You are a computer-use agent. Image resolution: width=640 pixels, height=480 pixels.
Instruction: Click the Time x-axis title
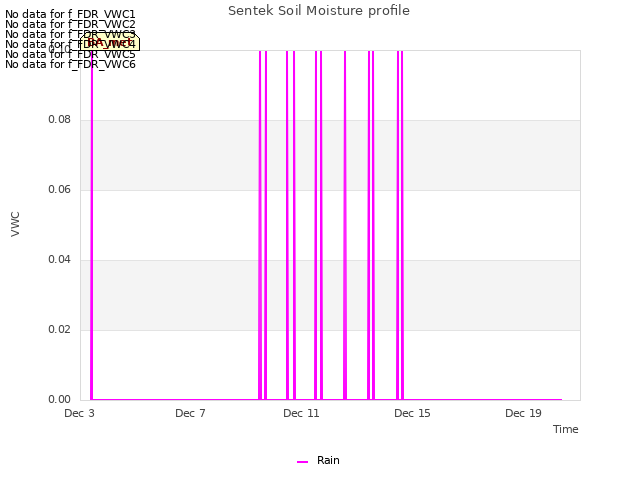(x=566, y=429)
